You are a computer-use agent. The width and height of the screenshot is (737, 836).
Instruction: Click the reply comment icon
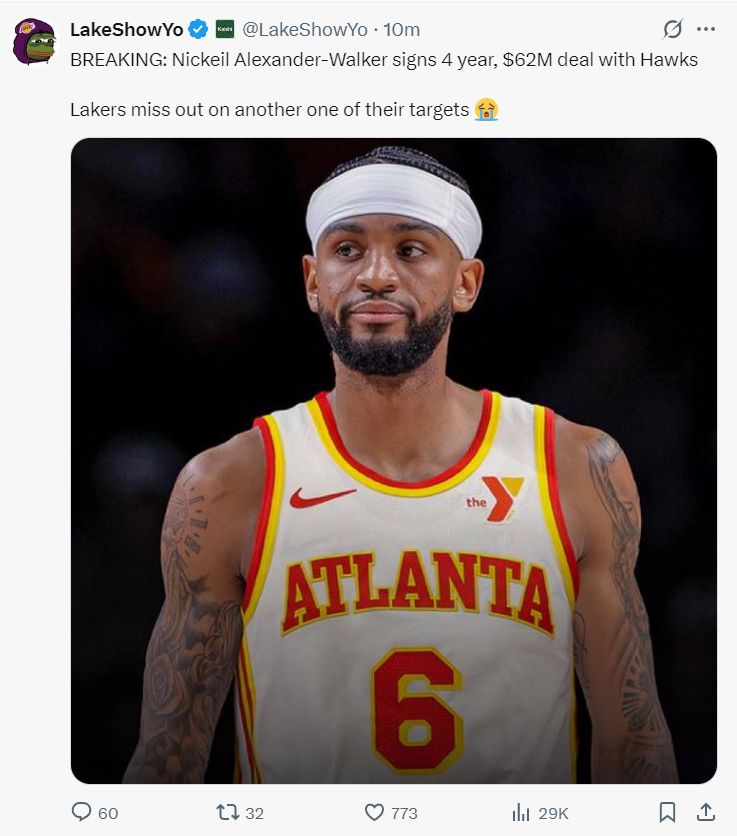pos(81,812)
